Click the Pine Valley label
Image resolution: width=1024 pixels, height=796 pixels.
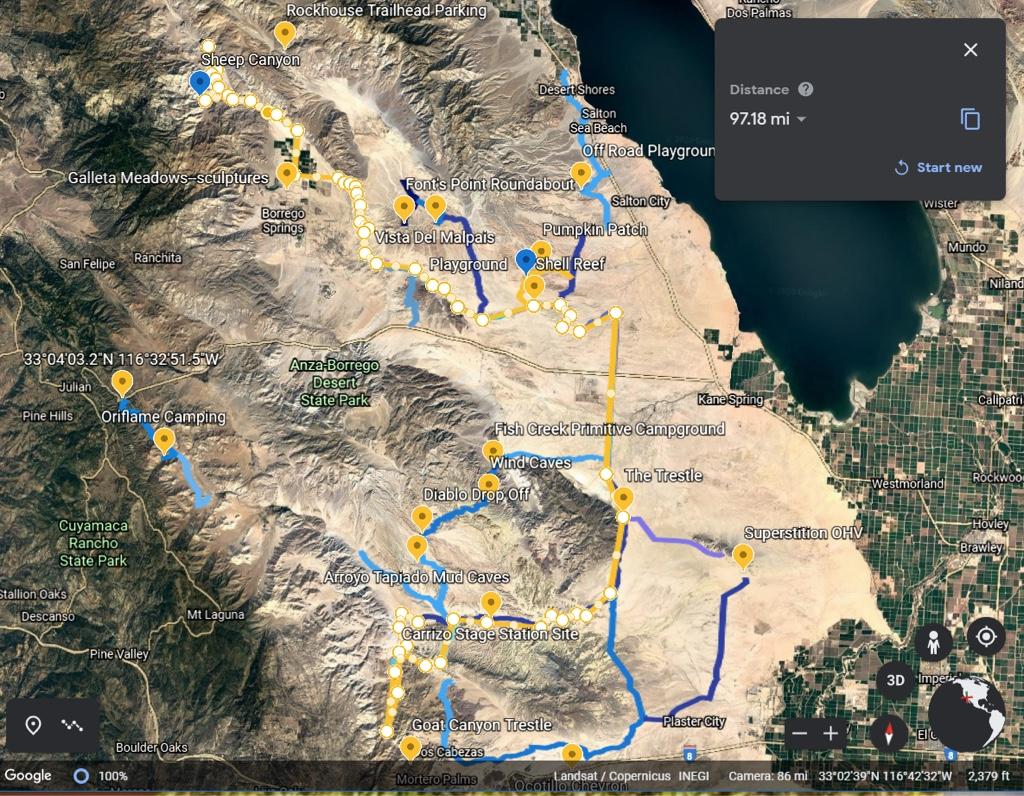click(x=119, y=654)
